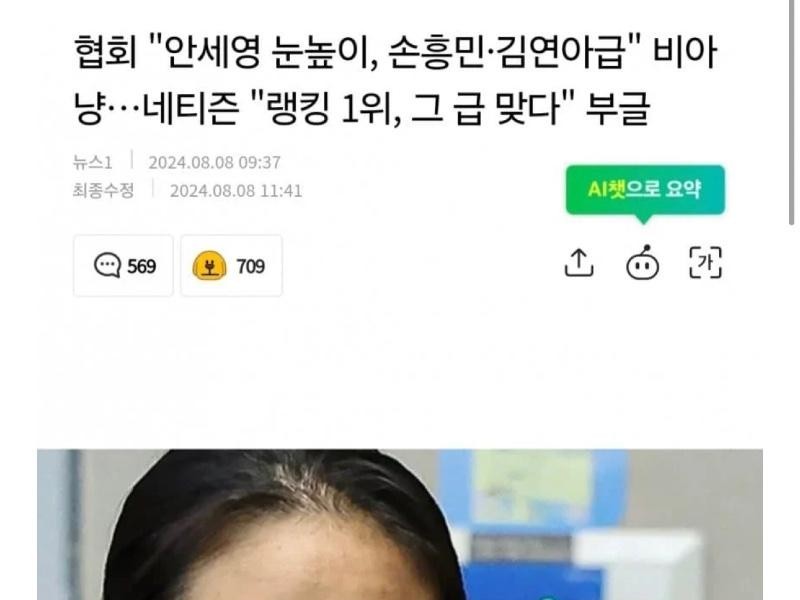Tap the AI chatbot robot face icon
This screenshot has height=600, width=800.
click(642, 263)
